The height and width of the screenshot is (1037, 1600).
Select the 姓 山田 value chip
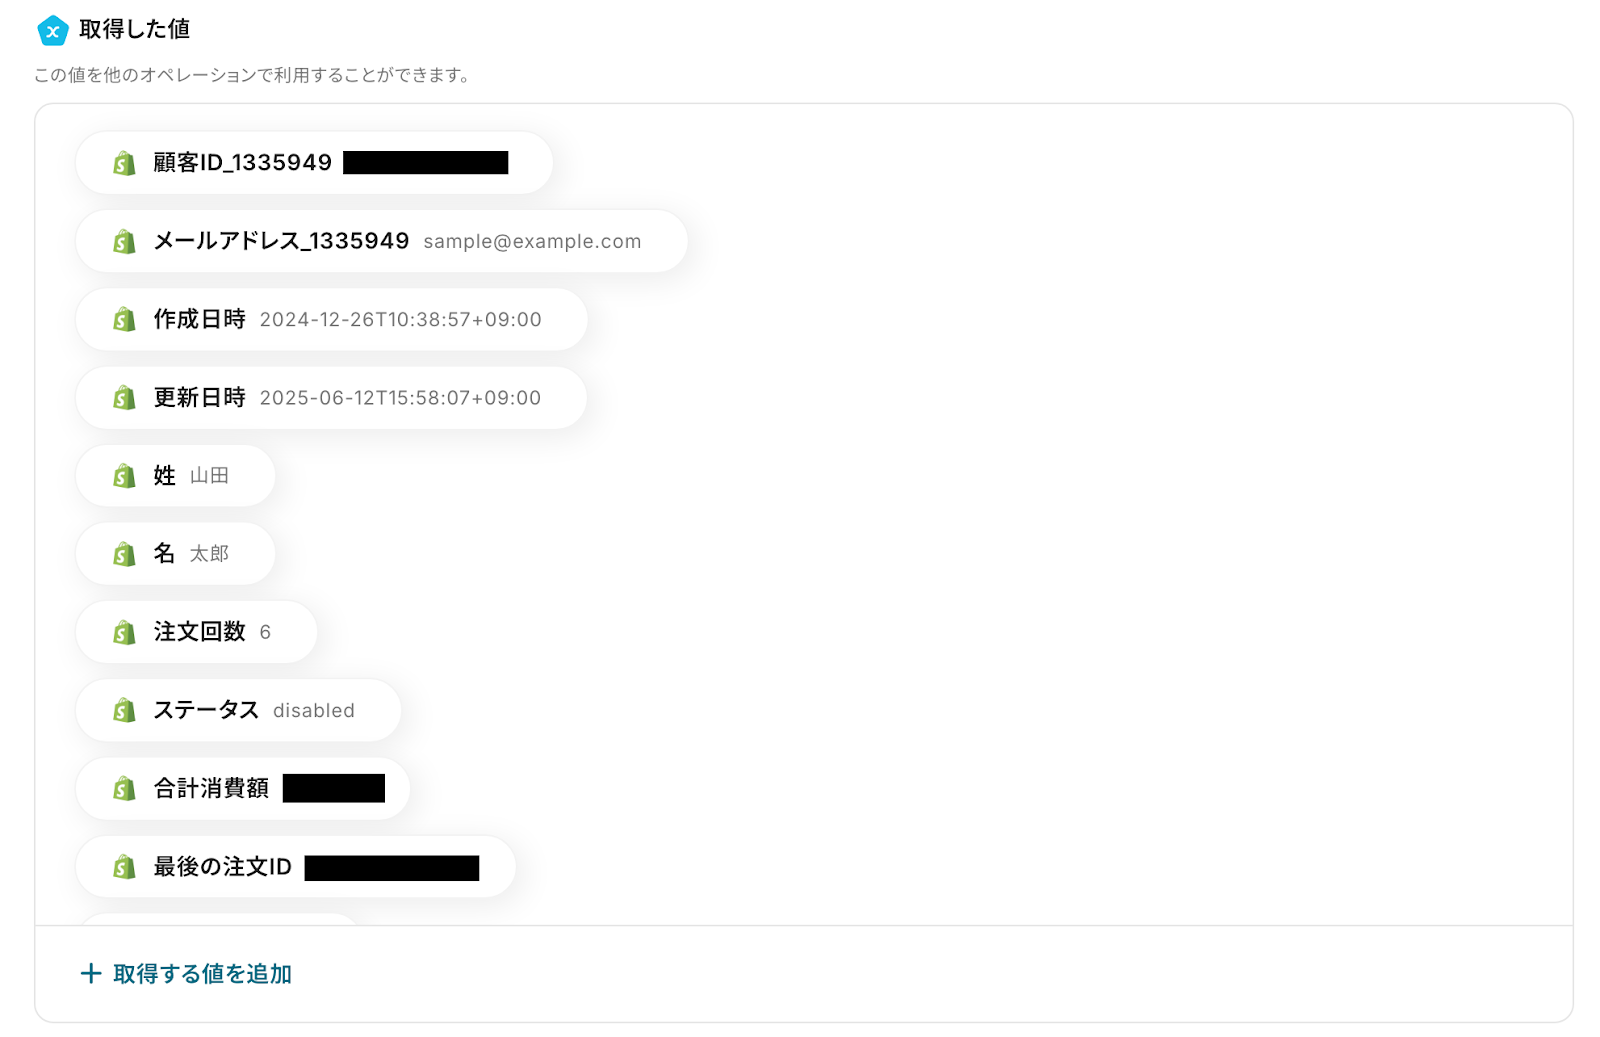tap(175, 476)
